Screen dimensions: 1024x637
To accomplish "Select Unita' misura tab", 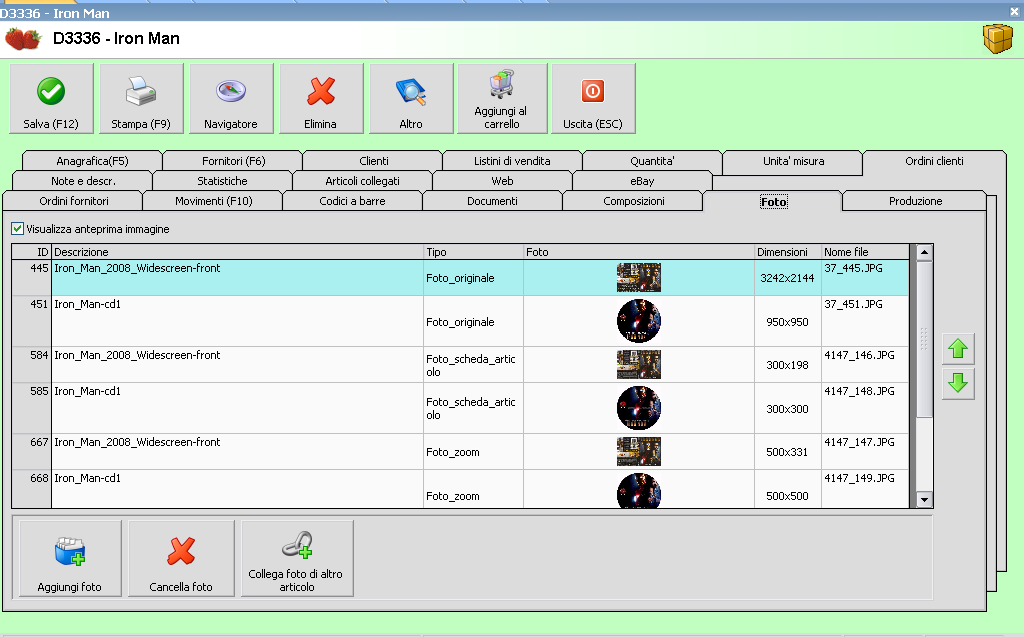I will (793, 161).
